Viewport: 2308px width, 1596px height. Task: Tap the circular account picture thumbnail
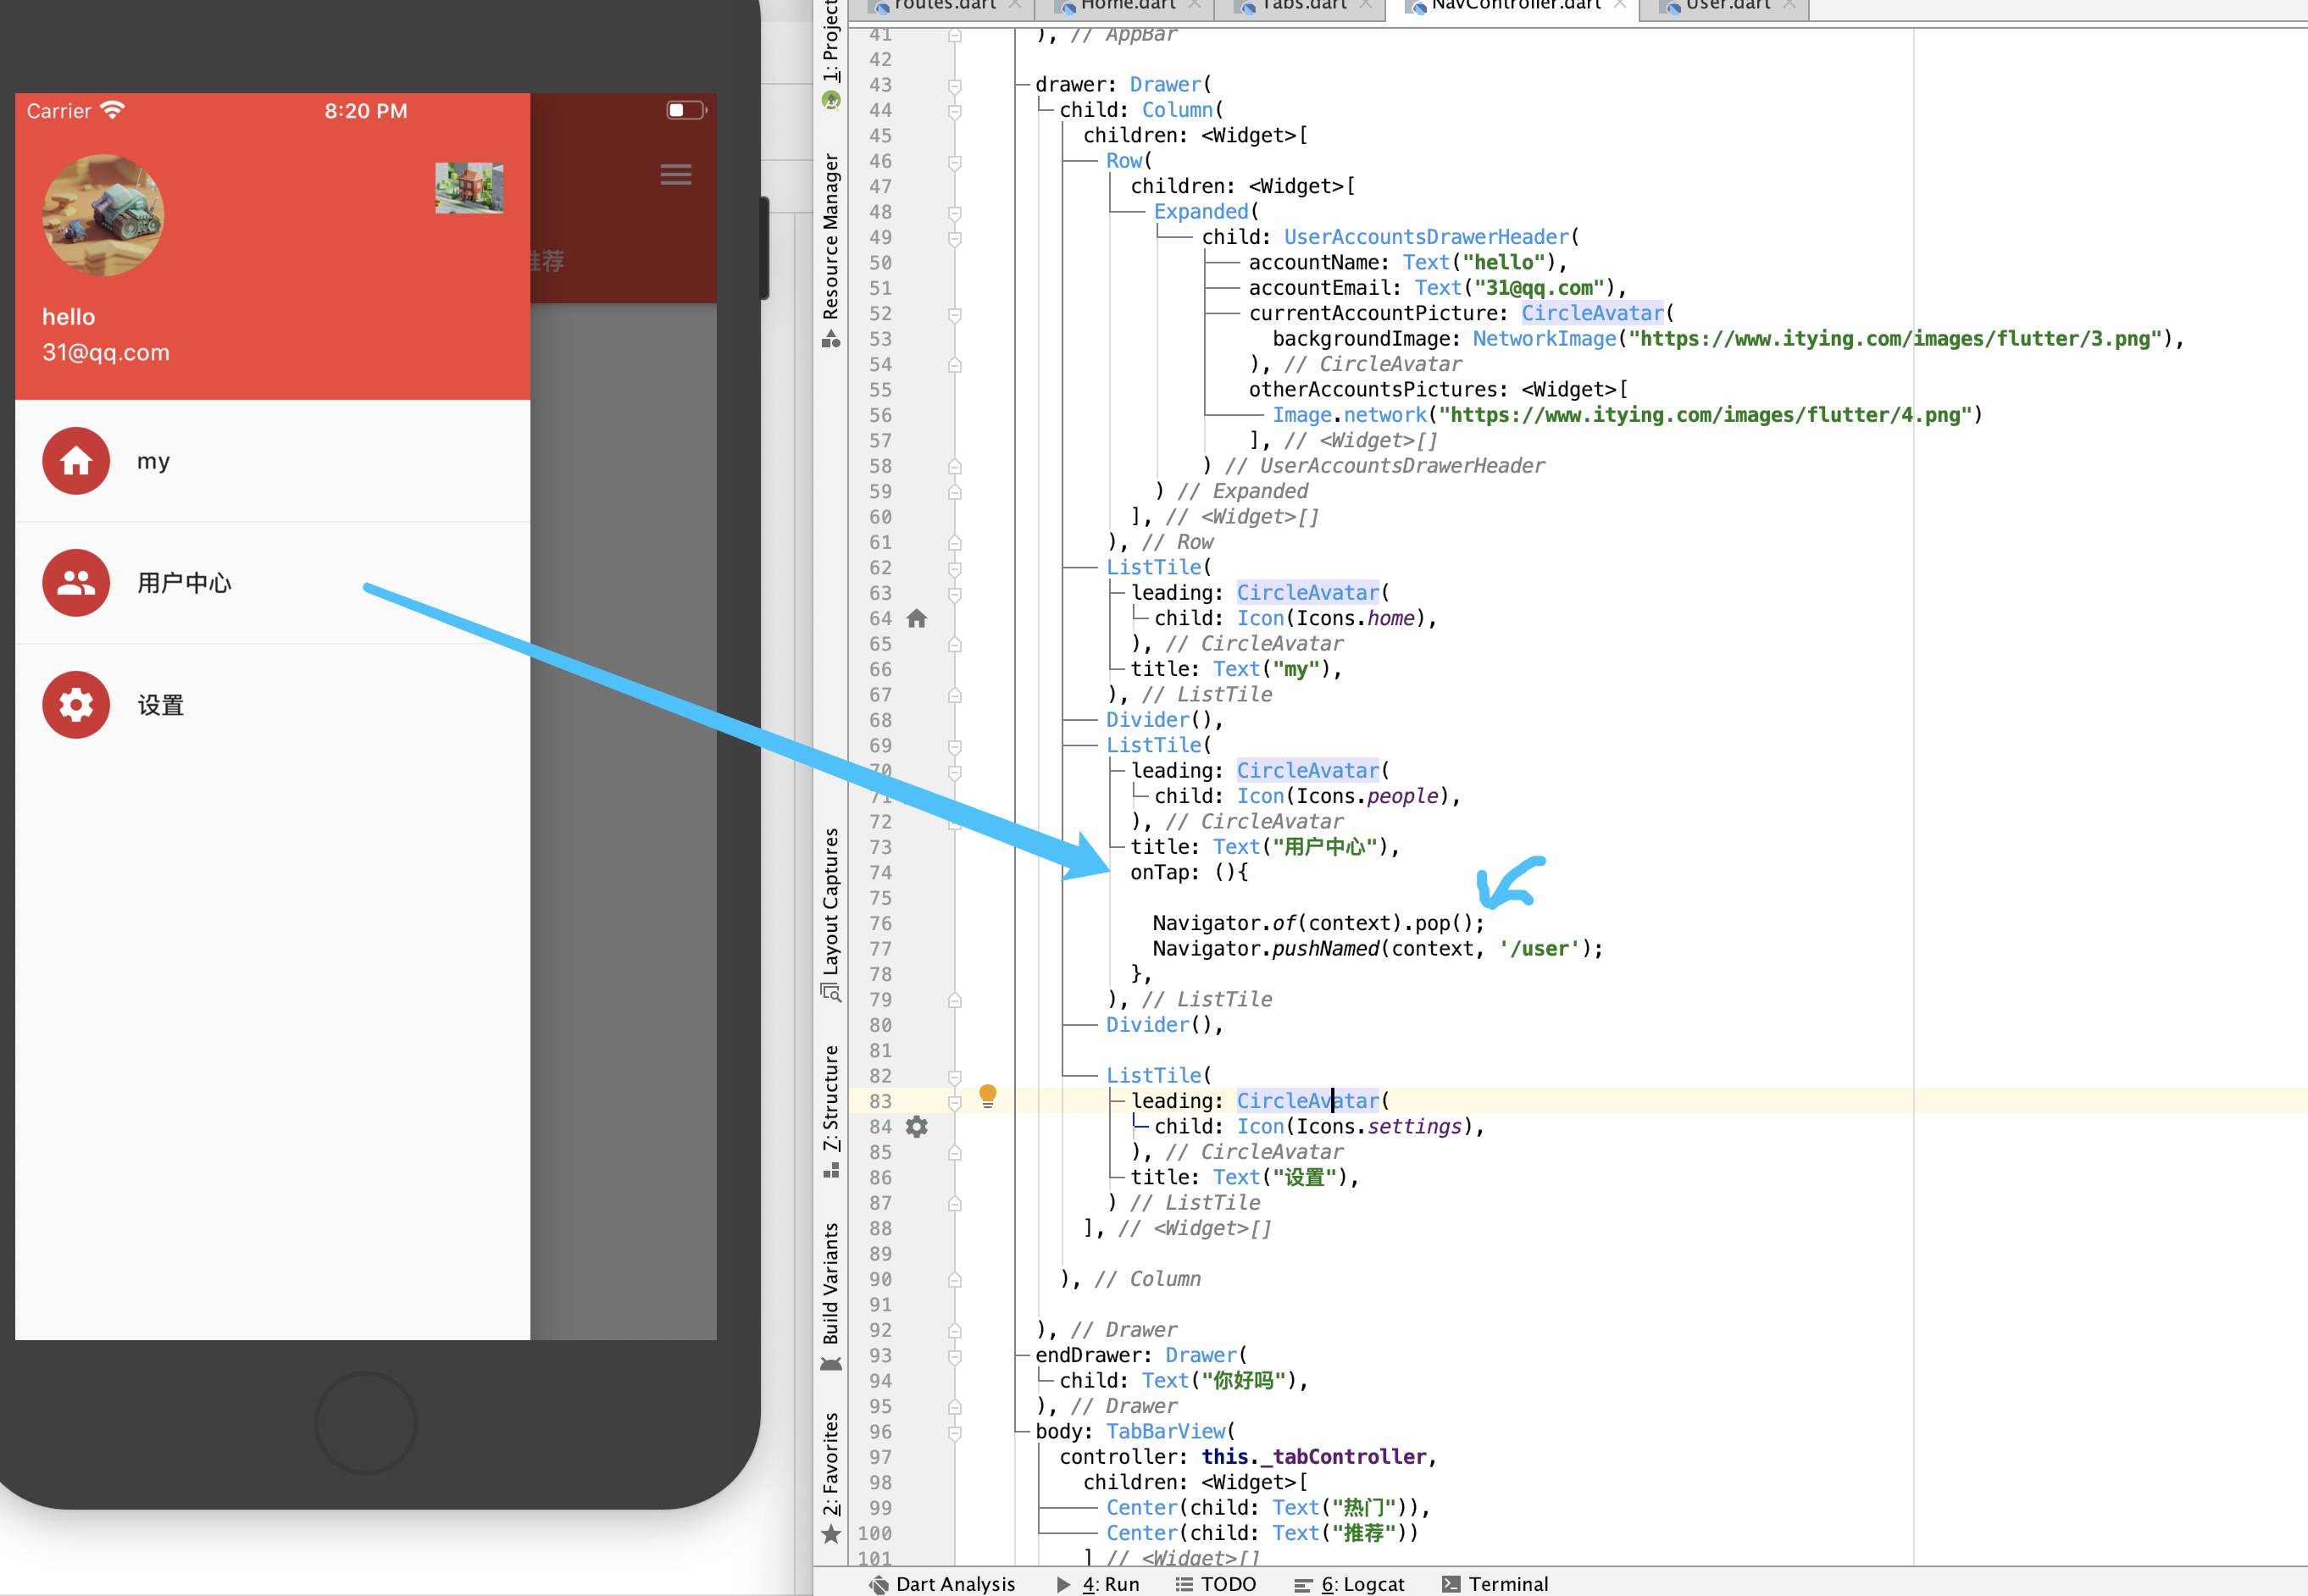(x=103, y=215)
